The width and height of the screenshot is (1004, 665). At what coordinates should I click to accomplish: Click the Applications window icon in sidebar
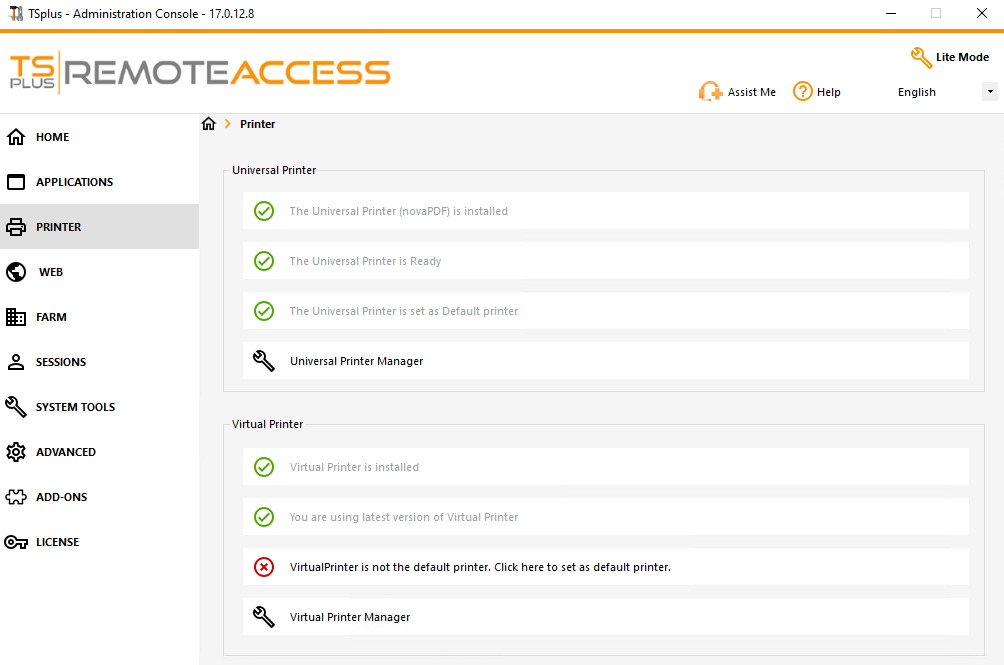tap(15, 181)
